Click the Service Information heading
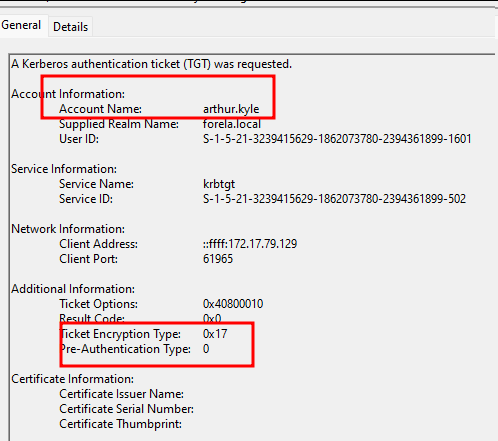Viewport: 498px width, 441px height. pyautogui.click(x=64, y=169)
